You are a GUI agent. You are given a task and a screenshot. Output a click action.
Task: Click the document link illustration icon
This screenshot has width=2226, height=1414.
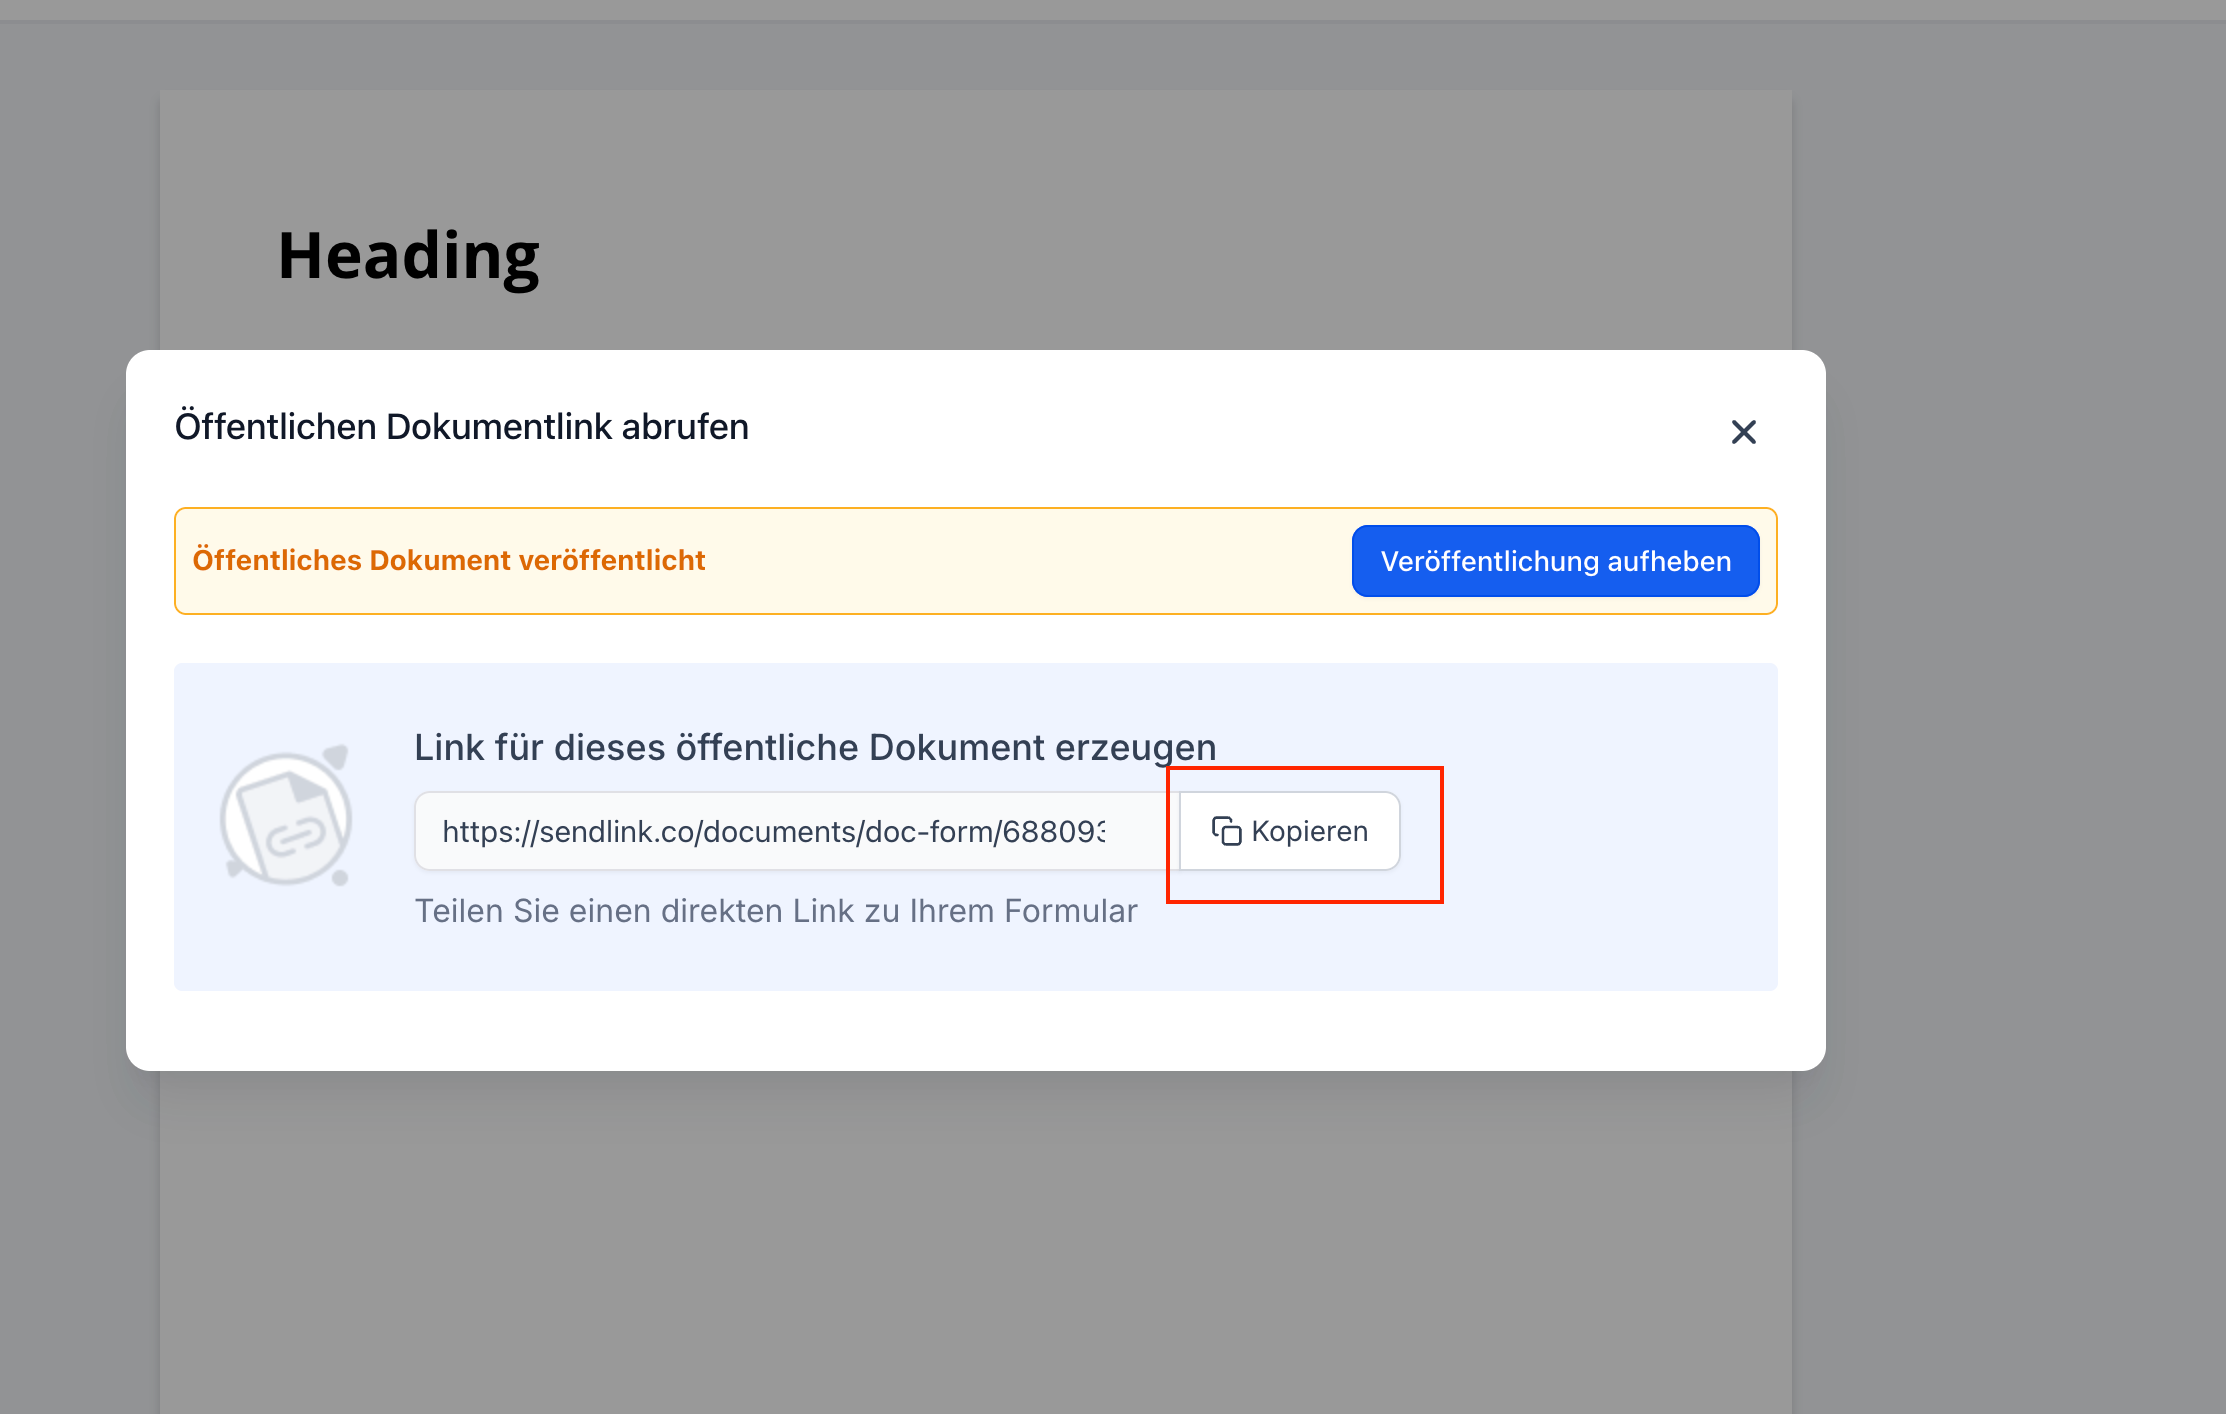coord(287,819)
